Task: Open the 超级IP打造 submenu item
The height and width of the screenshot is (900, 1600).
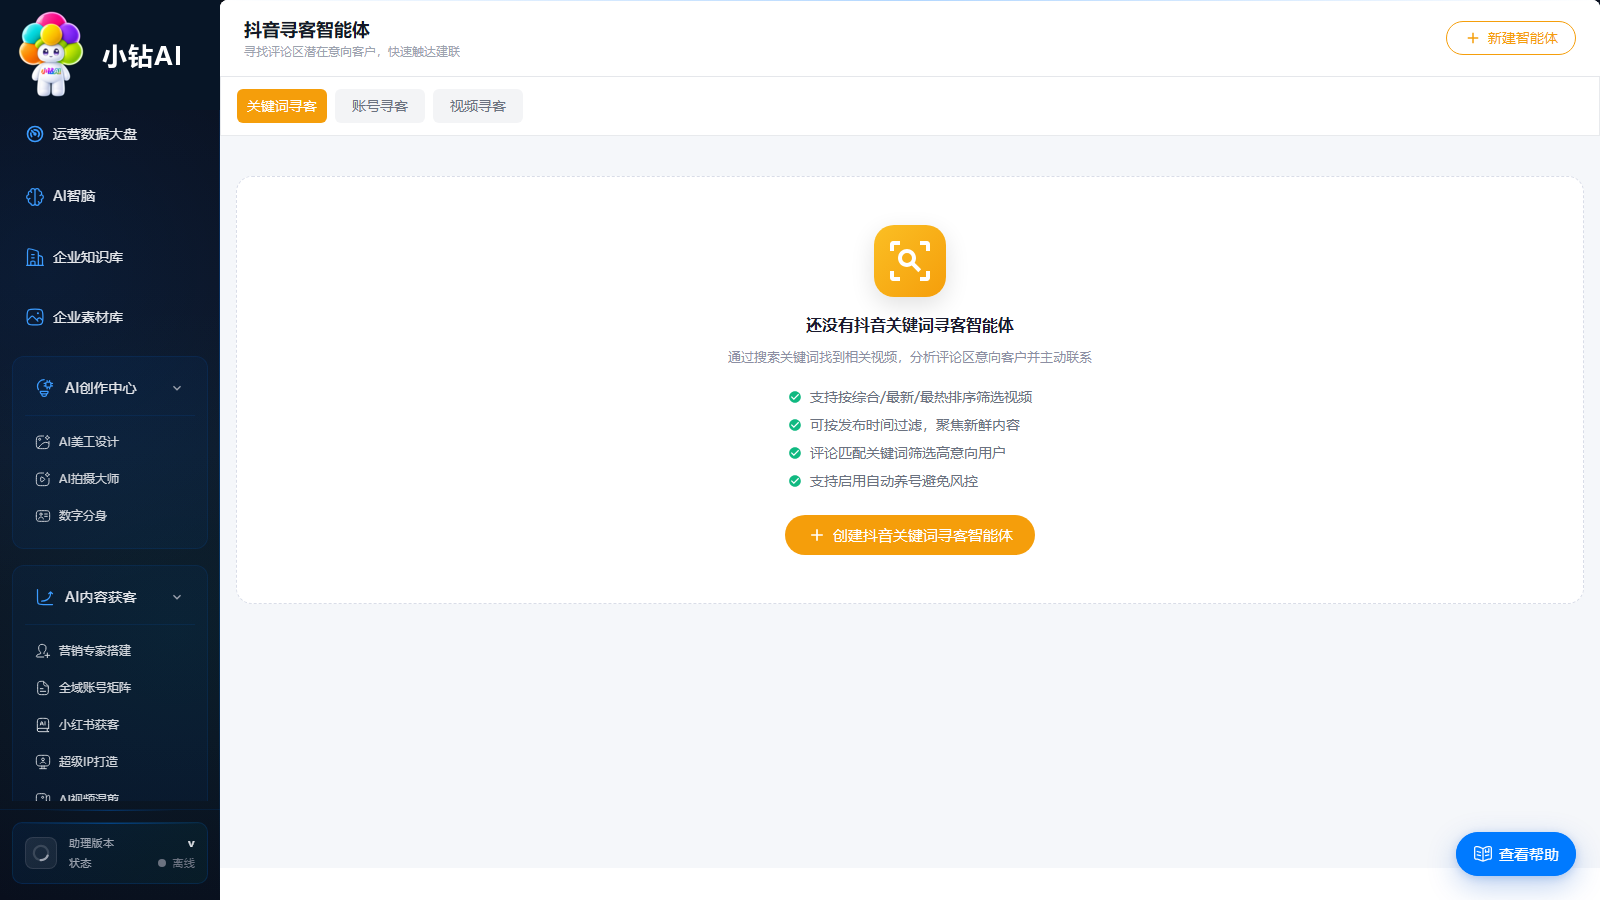Action: tap(110, 762)
